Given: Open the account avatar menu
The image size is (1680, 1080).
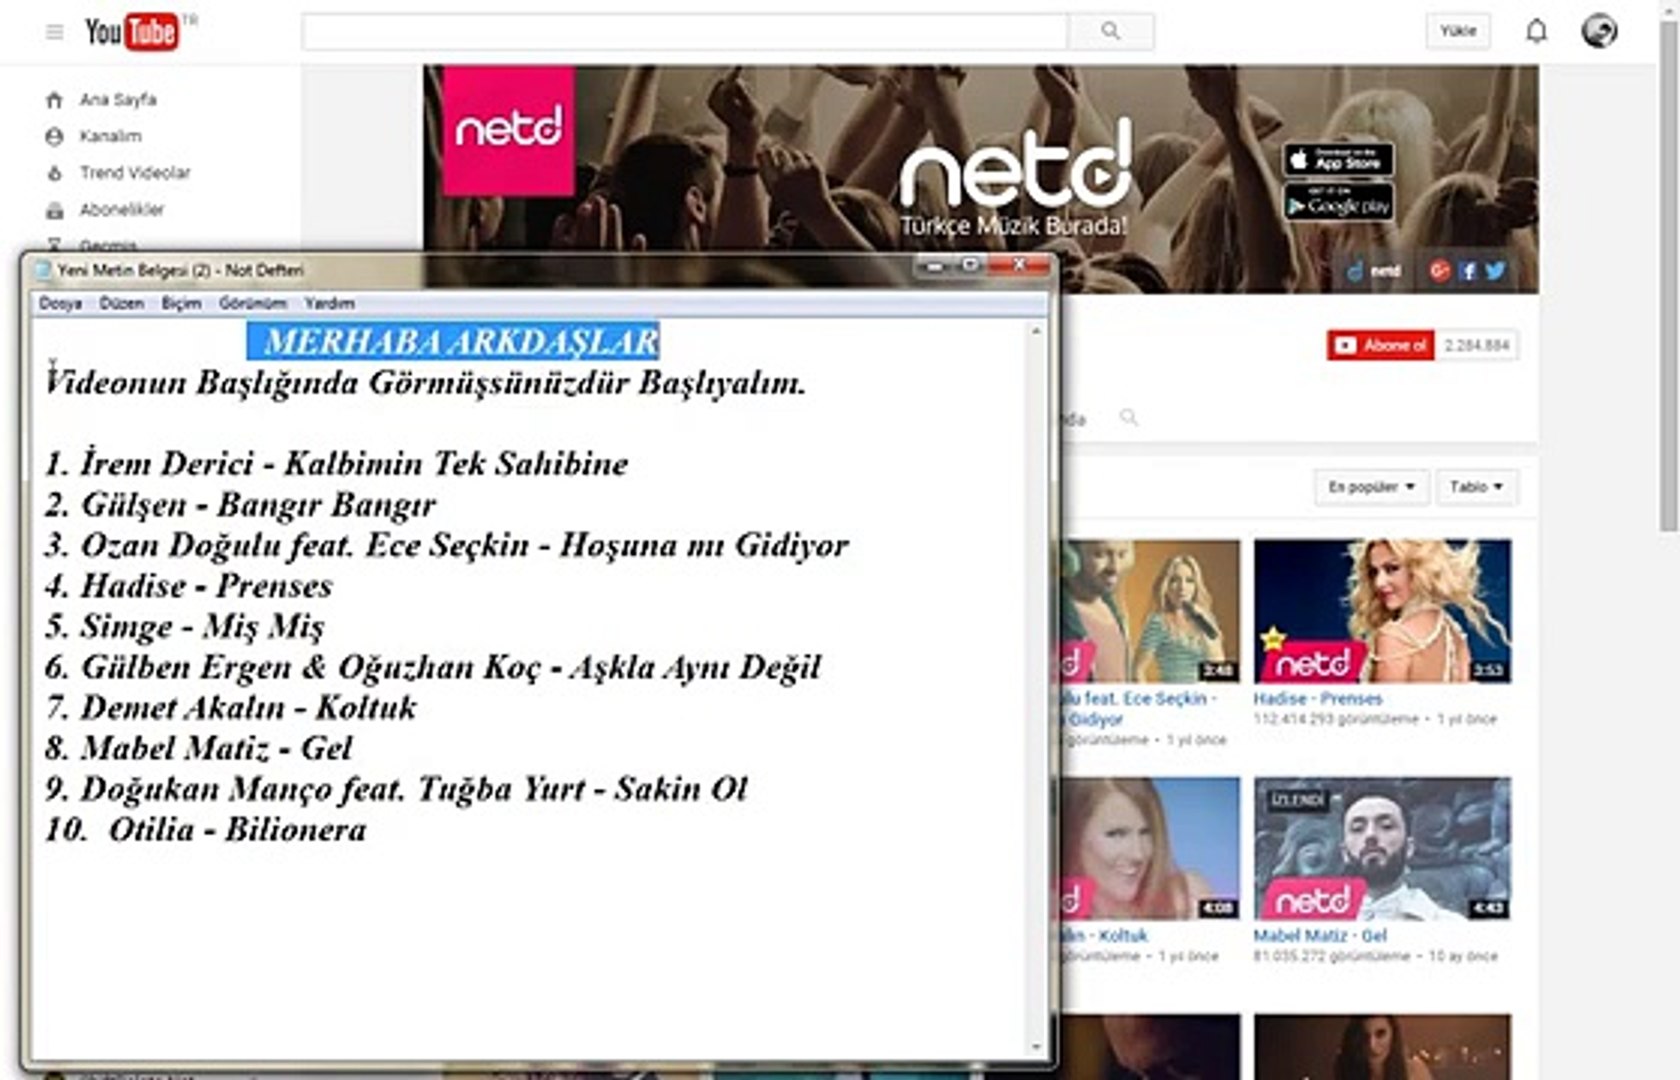Looking at the screenshot, I should pos(1599,31).
